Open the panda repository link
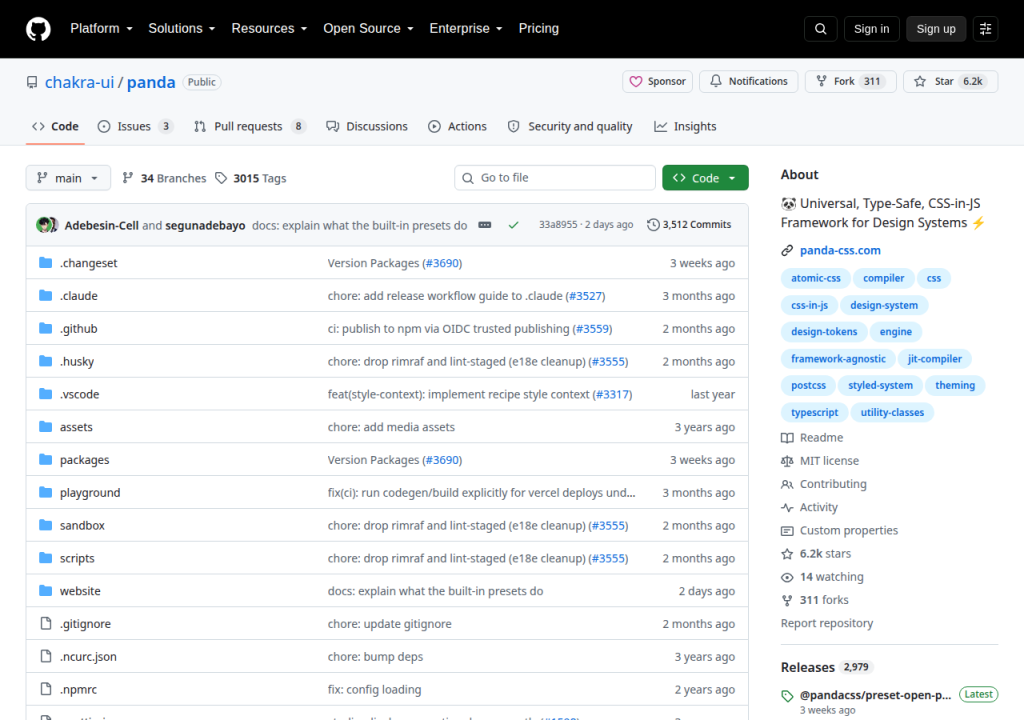Screen dimensions: 1024x720 (x=151, y=82)
